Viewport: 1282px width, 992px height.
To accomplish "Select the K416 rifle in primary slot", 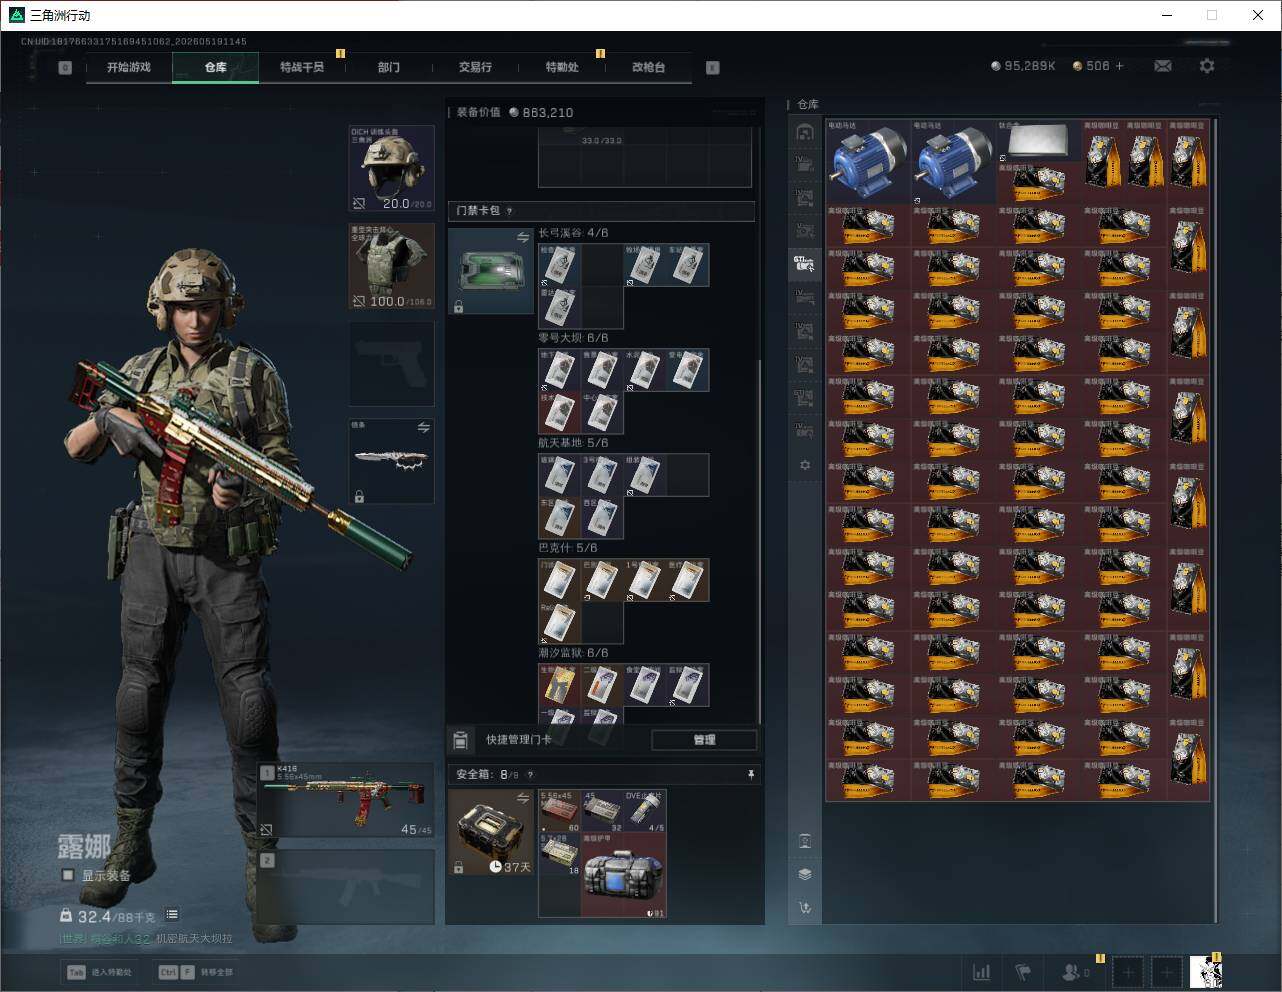I will coord(346,800).
